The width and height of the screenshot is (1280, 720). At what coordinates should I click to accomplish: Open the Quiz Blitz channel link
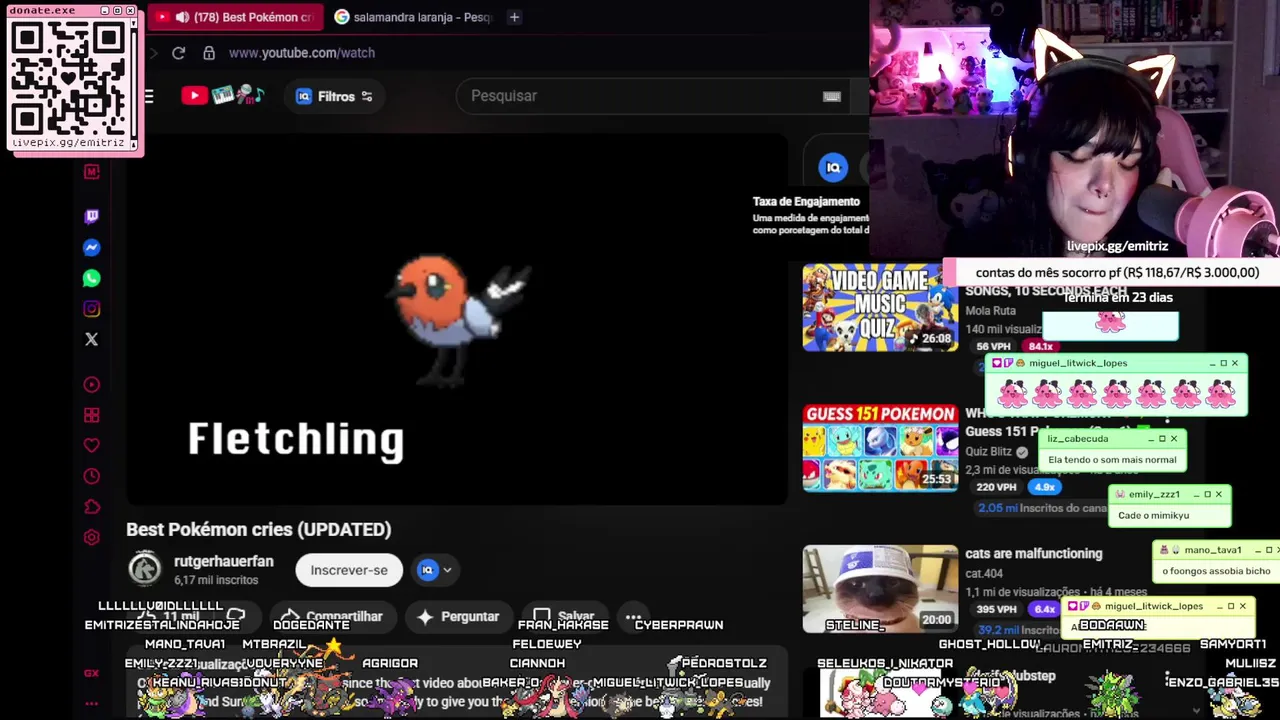[988, 452]
